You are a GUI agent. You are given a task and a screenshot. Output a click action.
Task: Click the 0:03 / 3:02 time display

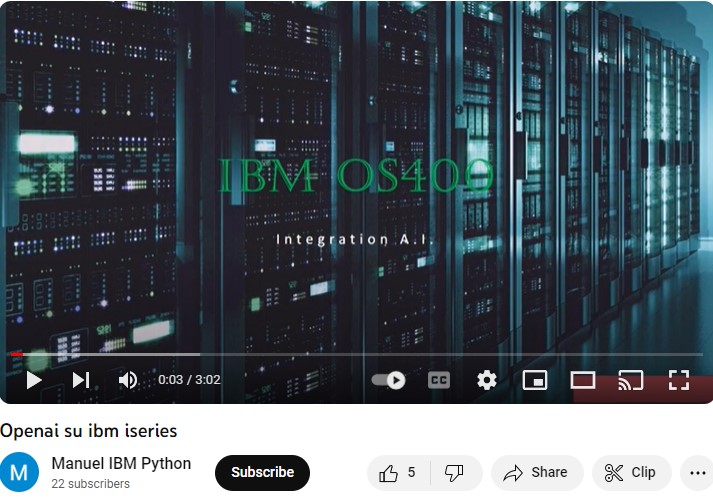point(189,380)
